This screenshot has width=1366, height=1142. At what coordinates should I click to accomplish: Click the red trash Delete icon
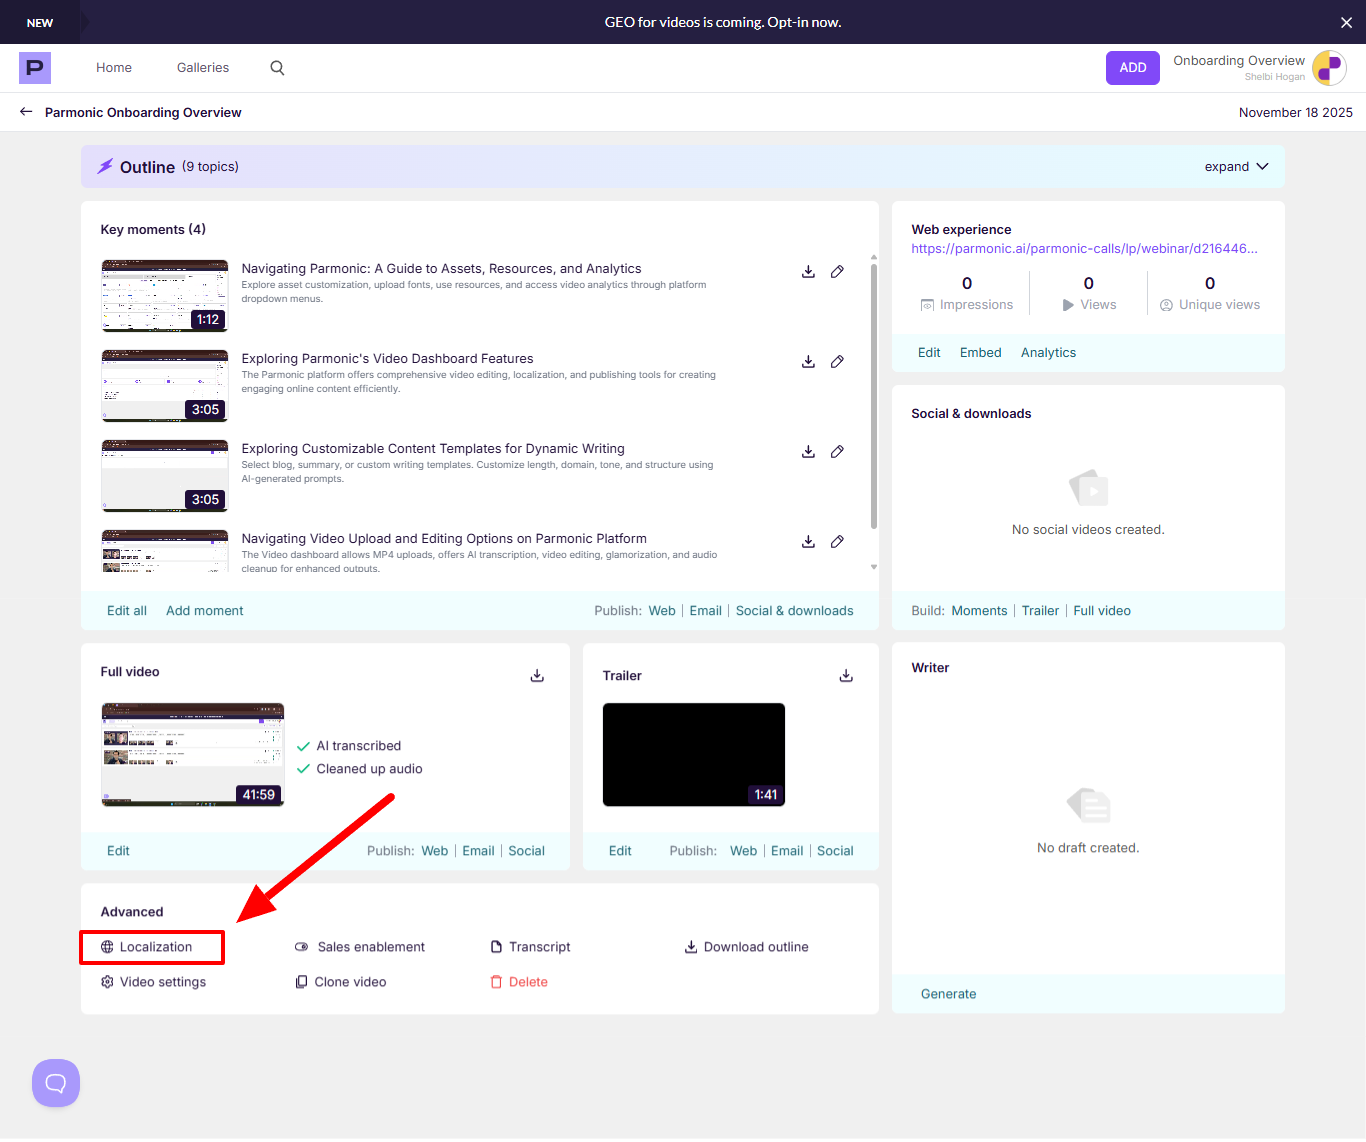pyautogui.click(x=496, y=982)
